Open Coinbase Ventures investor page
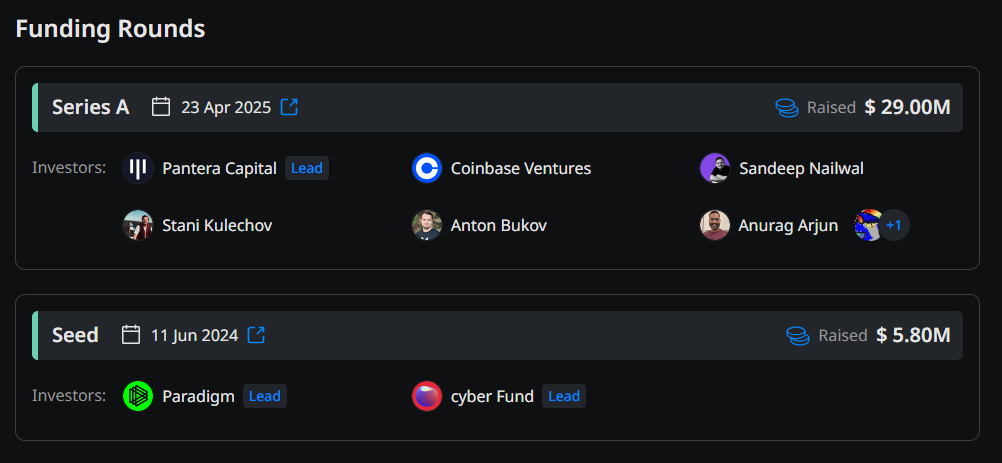Image resolution: width=1002 pixels, height=463 pixels. tap(520, 168)
